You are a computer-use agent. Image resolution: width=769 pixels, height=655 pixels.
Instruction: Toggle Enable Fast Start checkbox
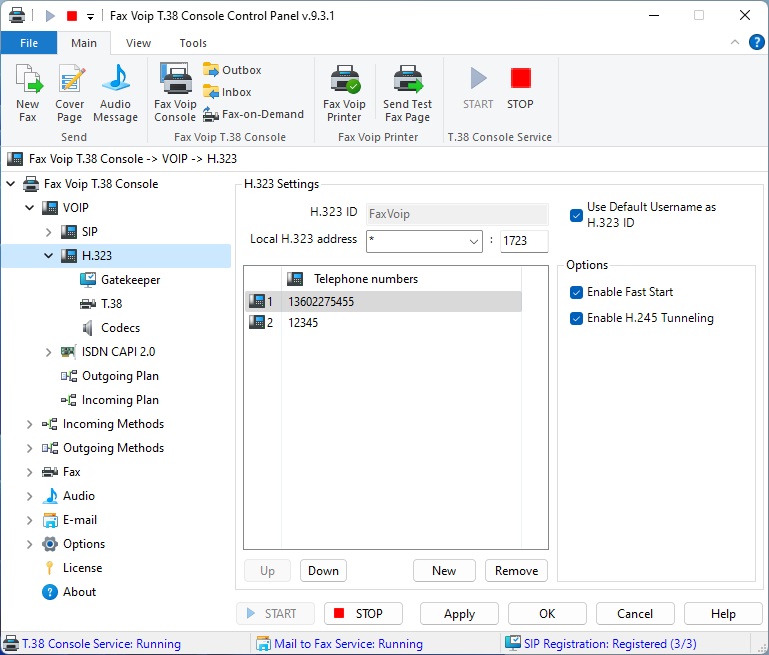[576, 292]
